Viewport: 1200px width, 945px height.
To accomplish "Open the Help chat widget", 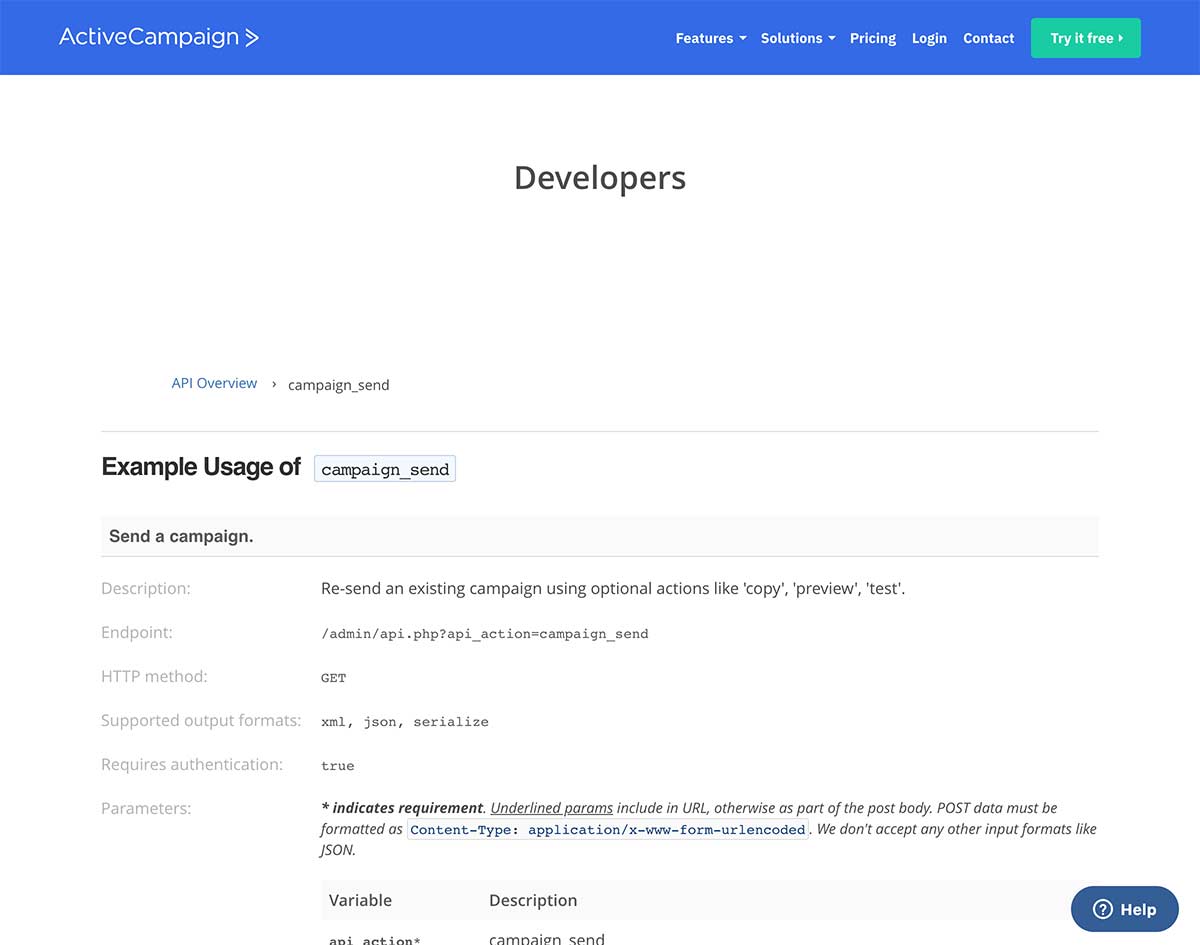I will point(1125,909).
